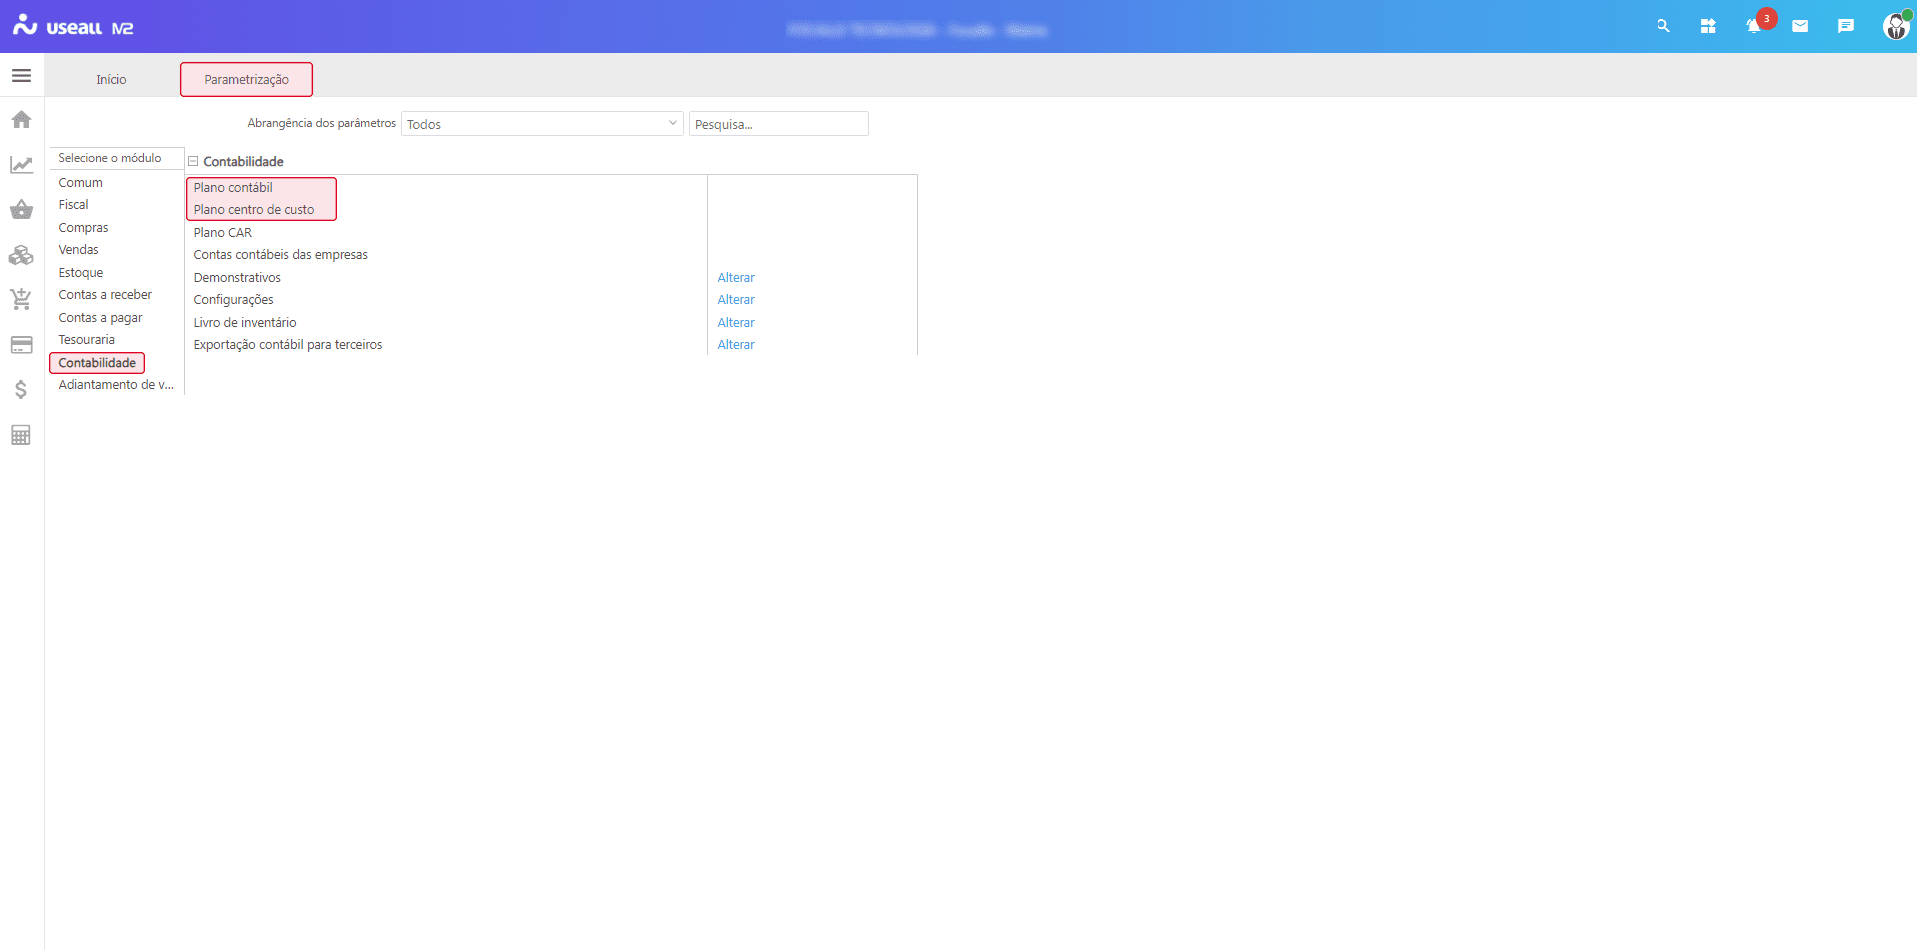
Task: Click Alterar next to Livro de inventário
Action: click(736, 323)
